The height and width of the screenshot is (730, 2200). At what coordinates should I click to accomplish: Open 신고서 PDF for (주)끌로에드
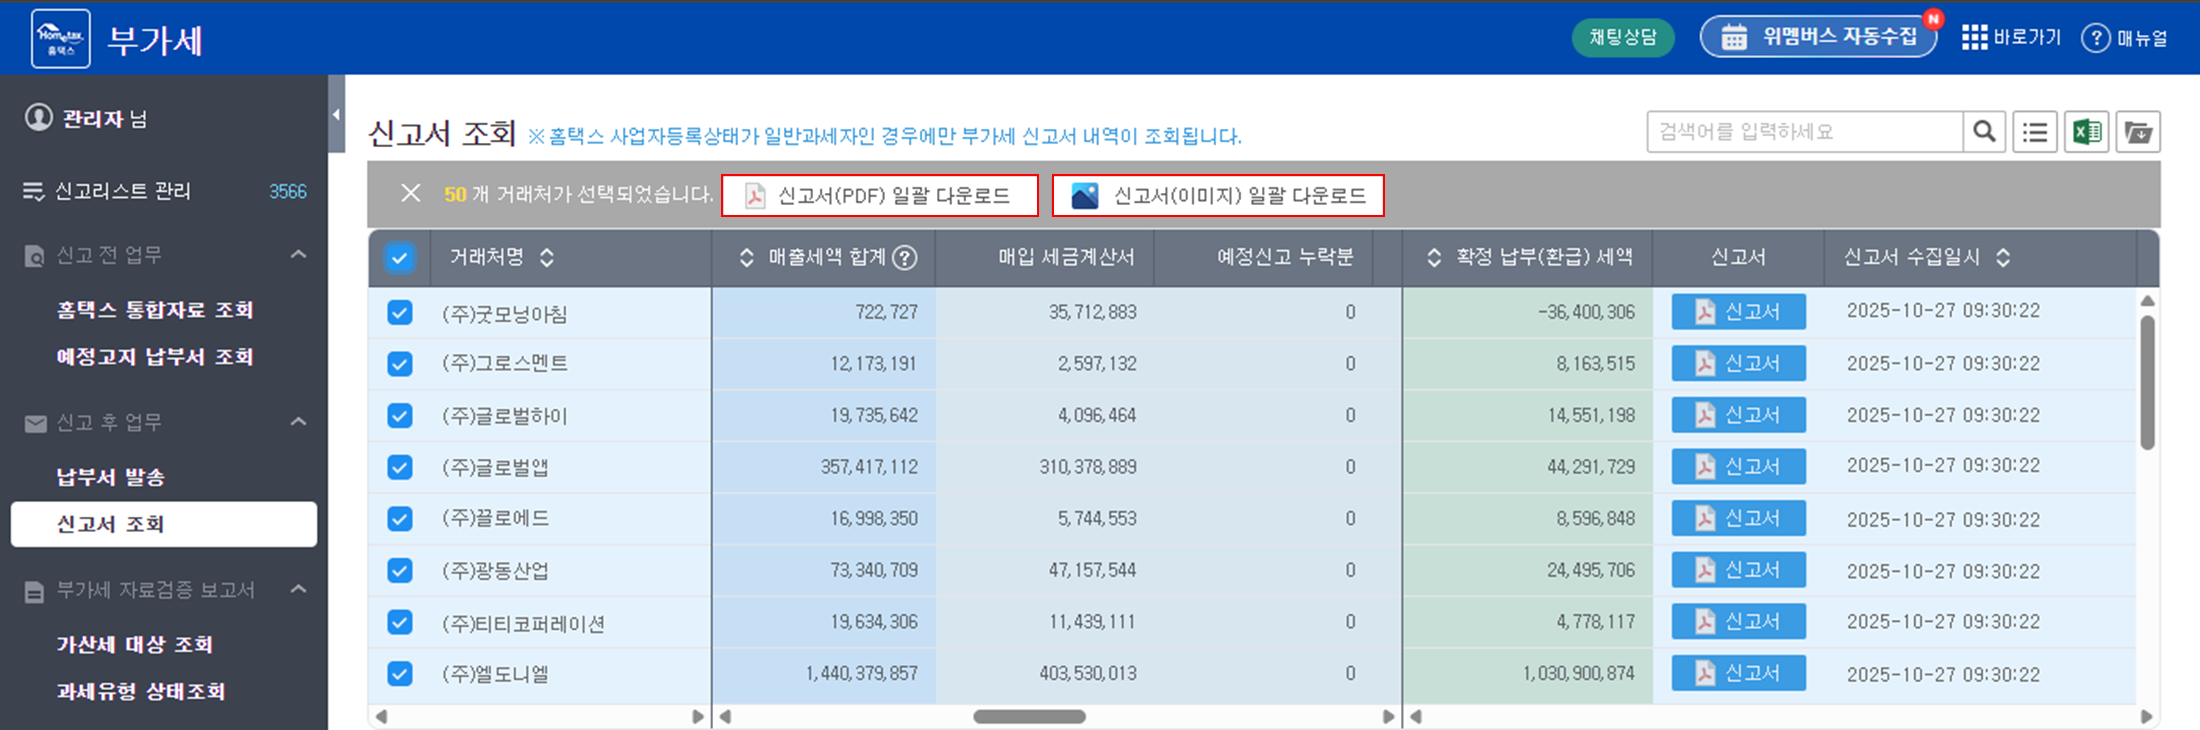tap(1739, 518)
